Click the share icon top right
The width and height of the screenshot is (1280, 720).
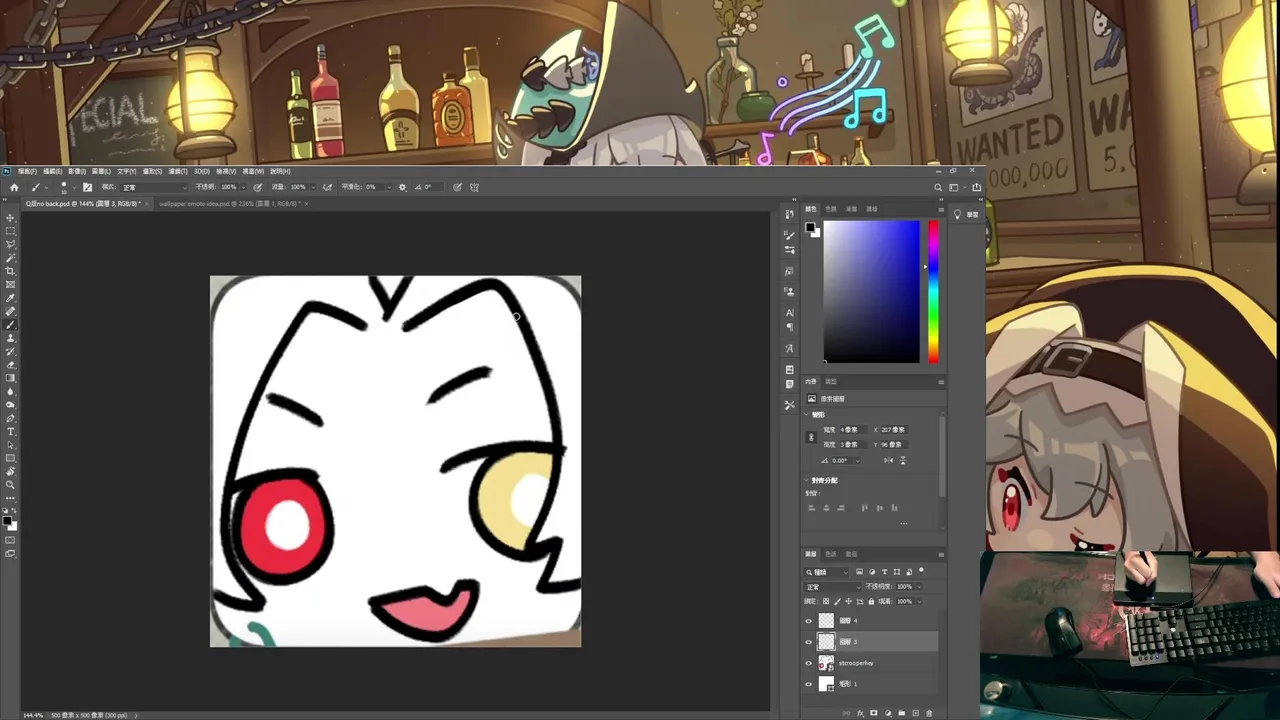pos(977,187)
